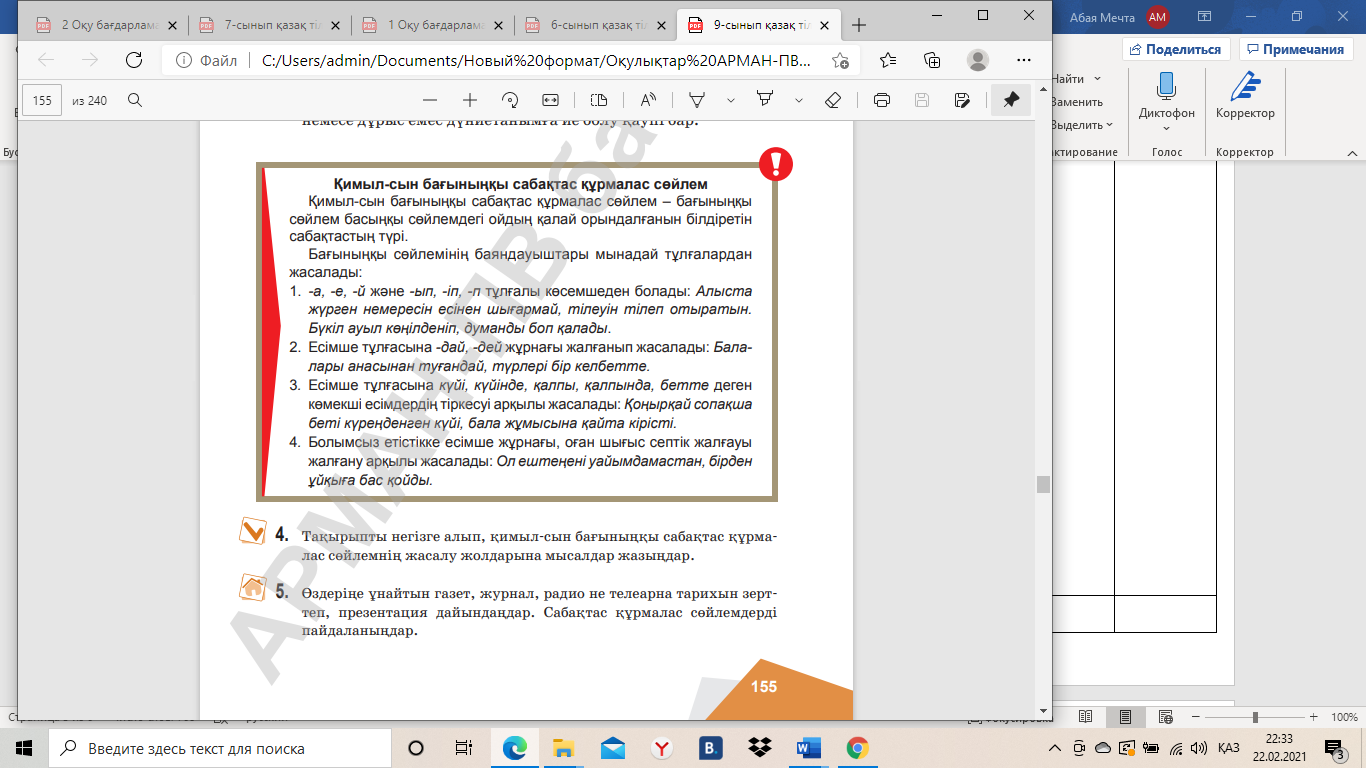Switch to tab '7-сынып қазақ тіл'
The width and height of the screenshot is (1366, 768).
click(x=270, y=25)
